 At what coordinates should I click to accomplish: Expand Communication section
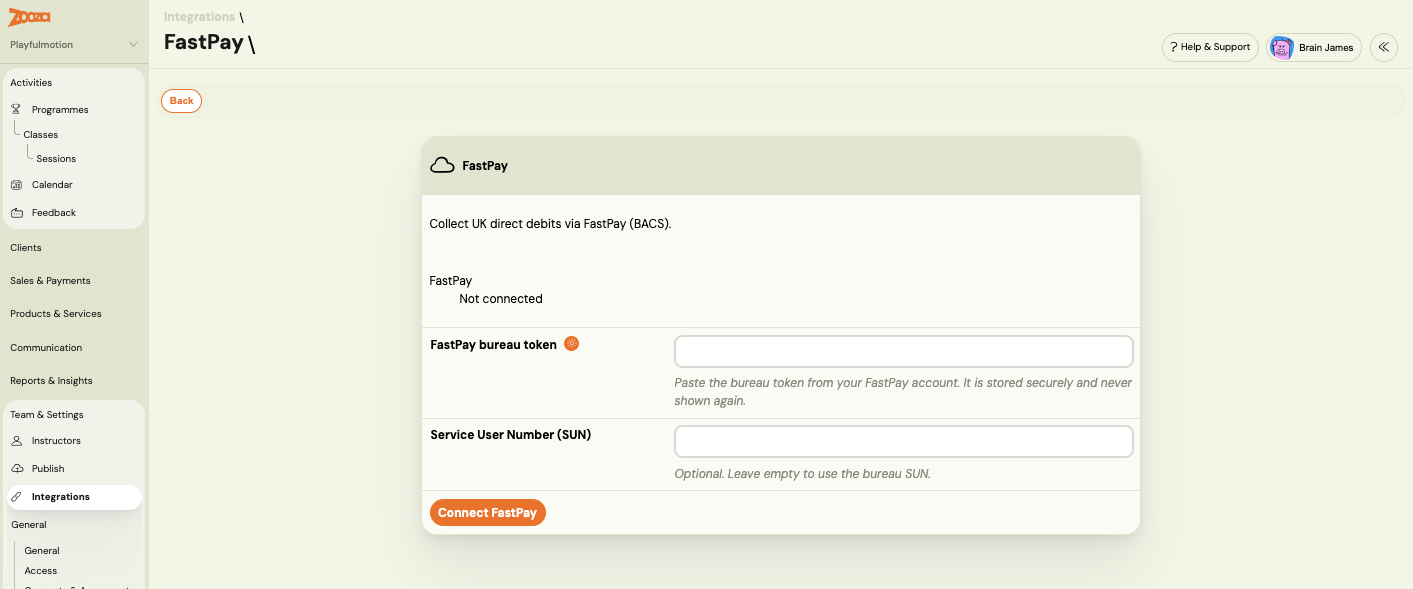46,348
